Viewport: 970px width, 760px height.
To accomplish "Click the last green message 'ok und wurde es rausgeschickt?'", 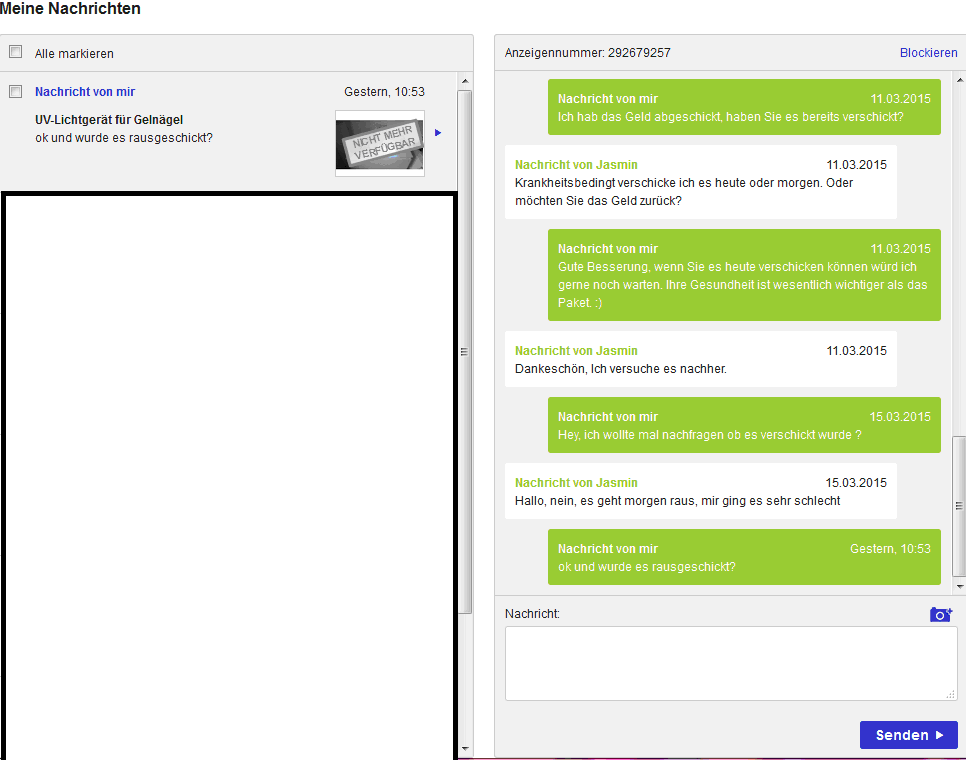I will pyautogui.click(x=744, y=557).
